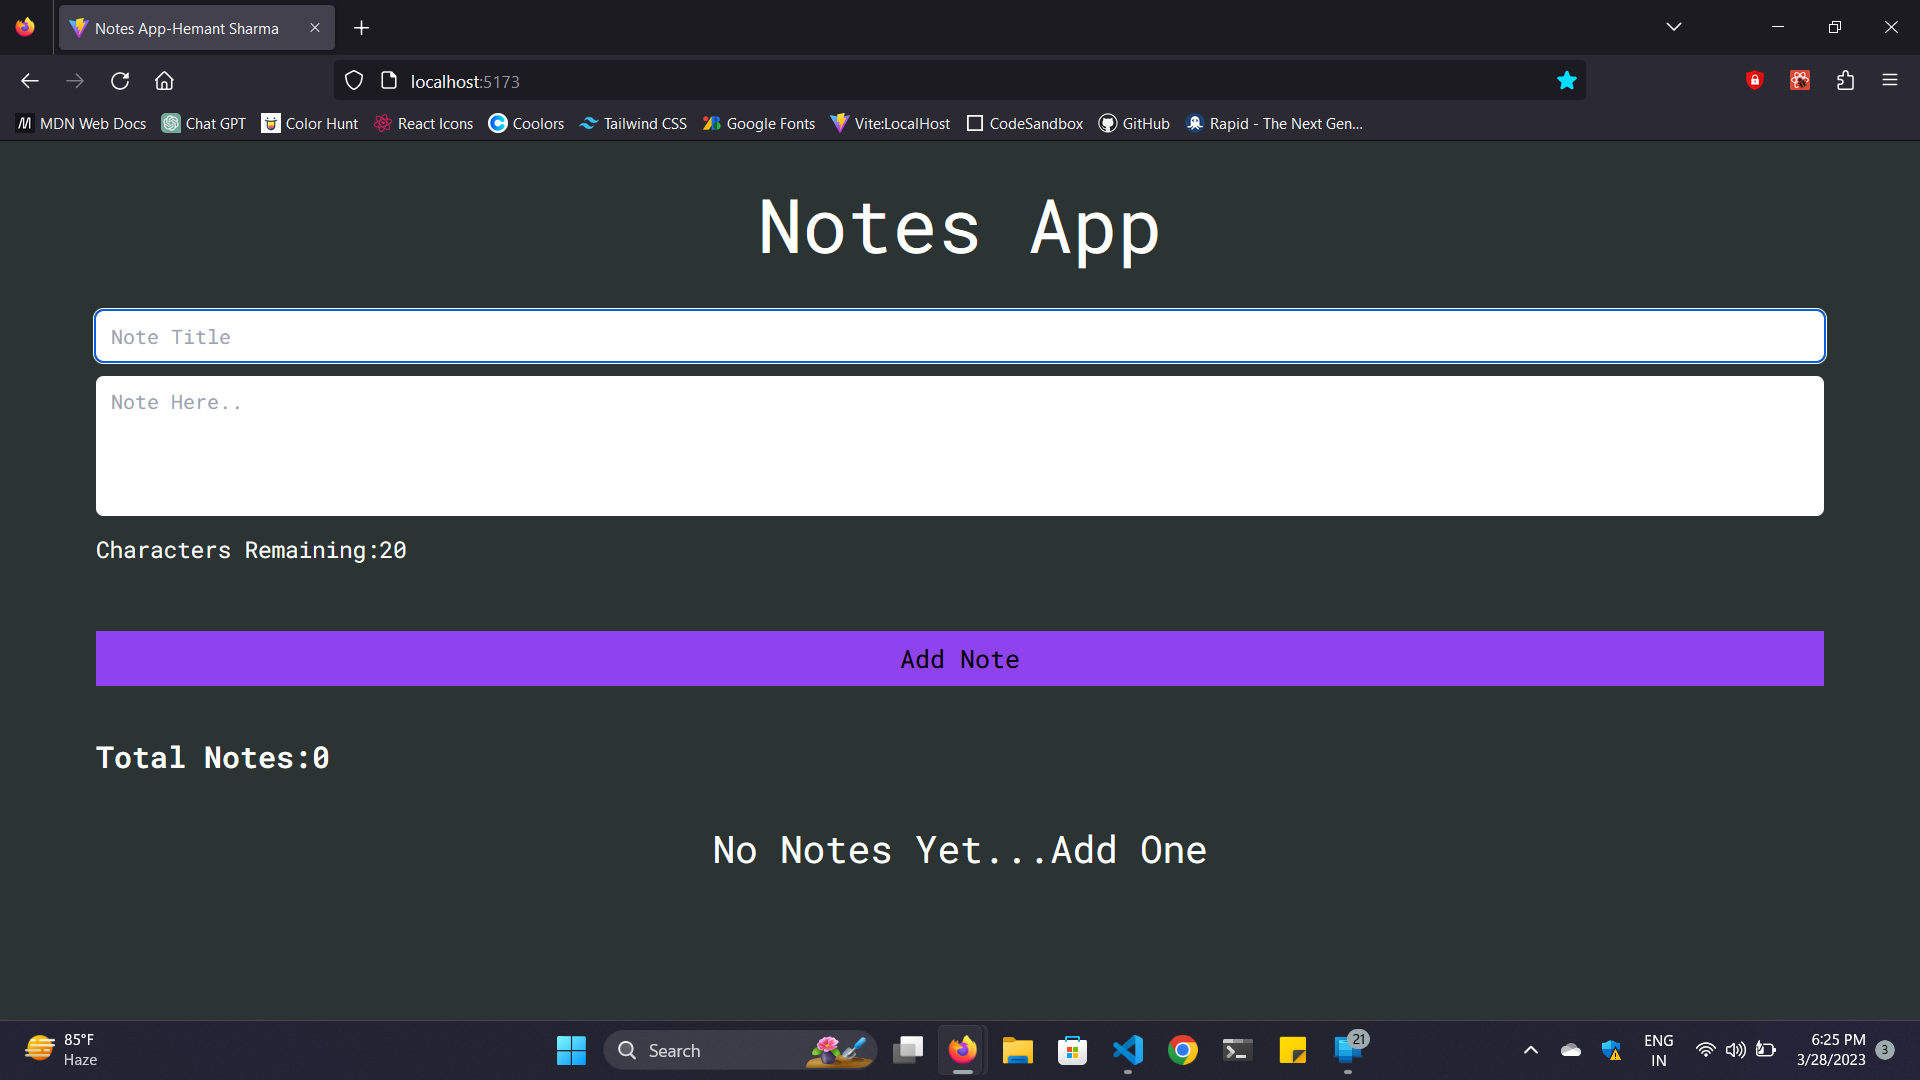Open the clock showing 6:25 PM
1920x1080 pixels.
(x=1831, y=1050)
